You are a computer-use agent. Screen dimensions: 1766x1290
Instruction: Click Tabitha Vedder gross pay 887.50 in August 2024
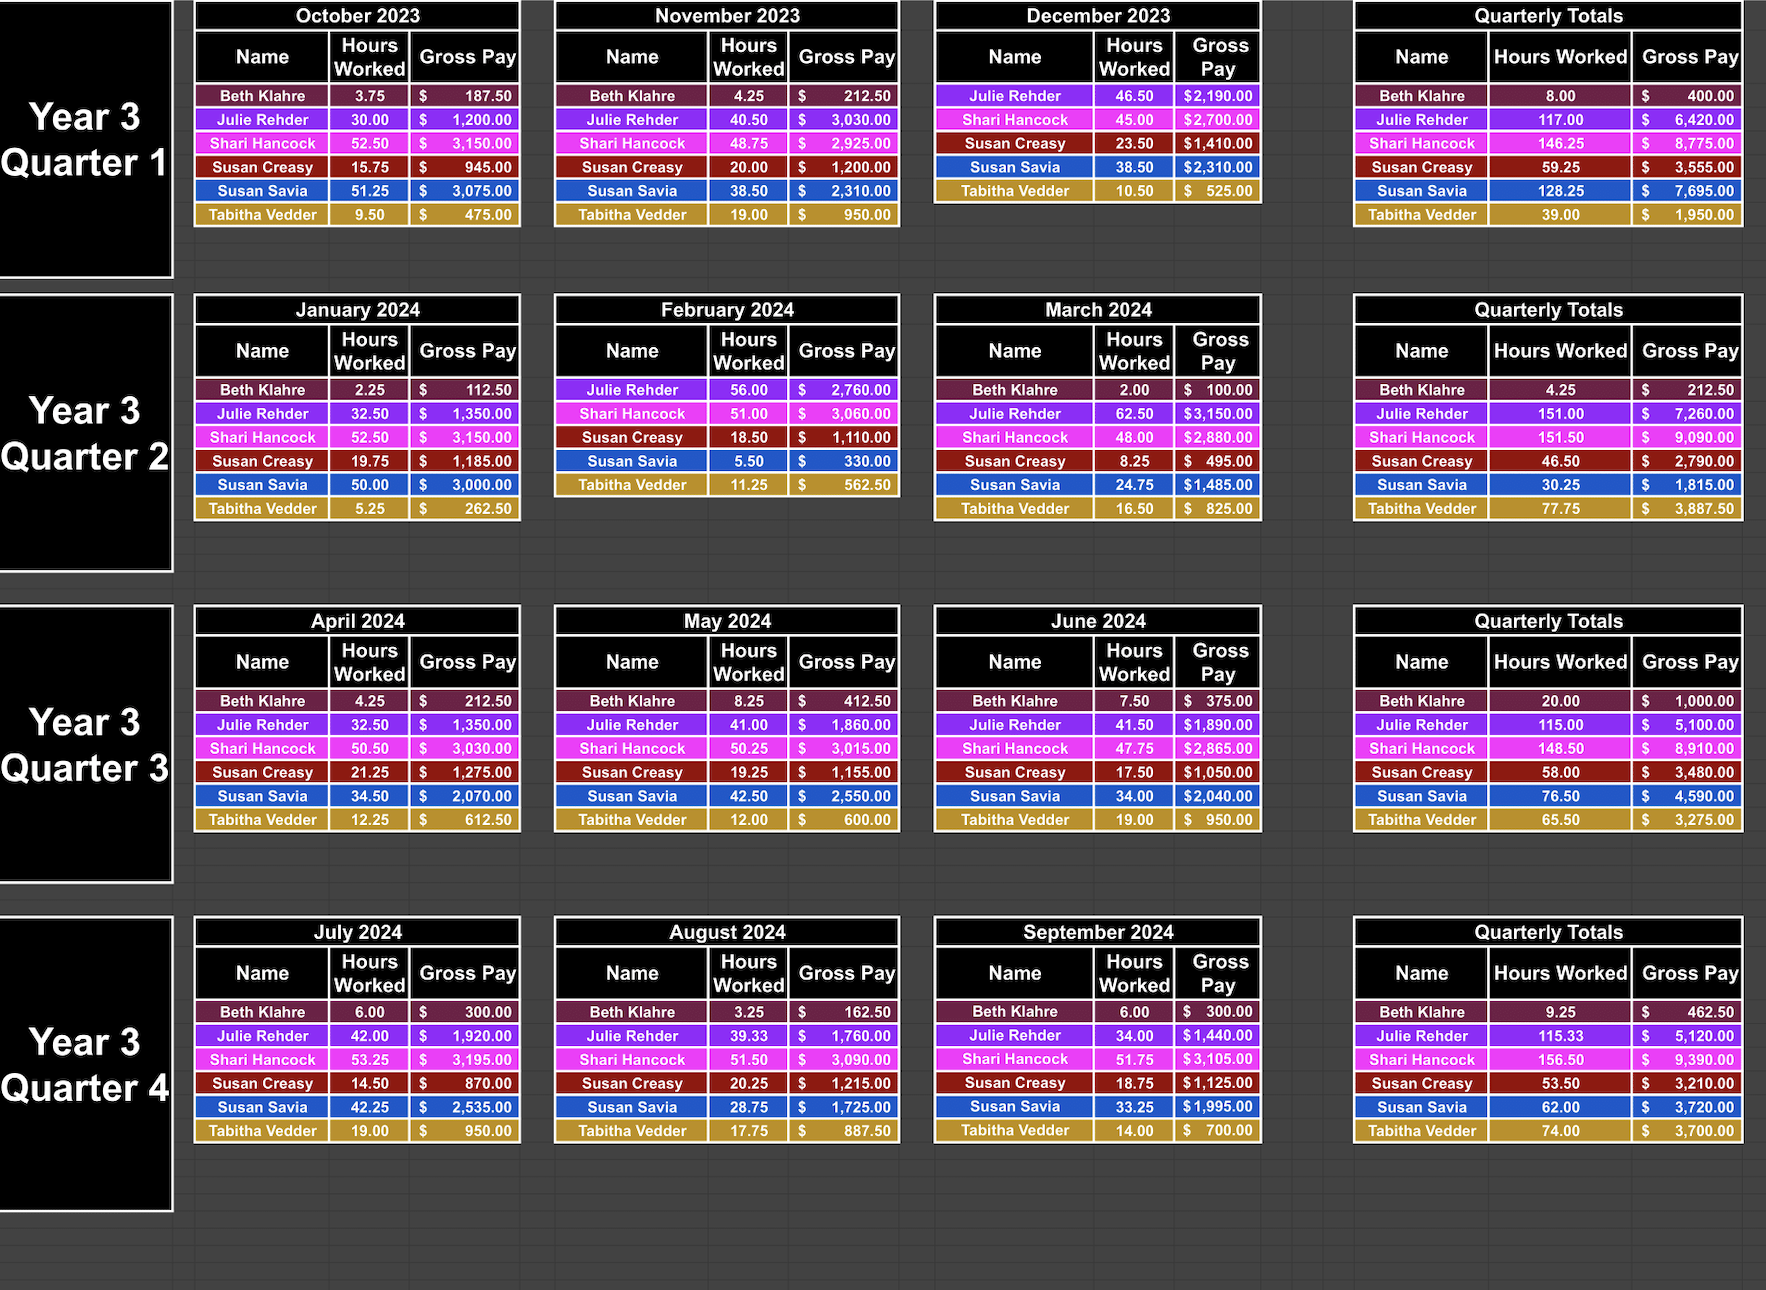click(x=845, y=1131)
